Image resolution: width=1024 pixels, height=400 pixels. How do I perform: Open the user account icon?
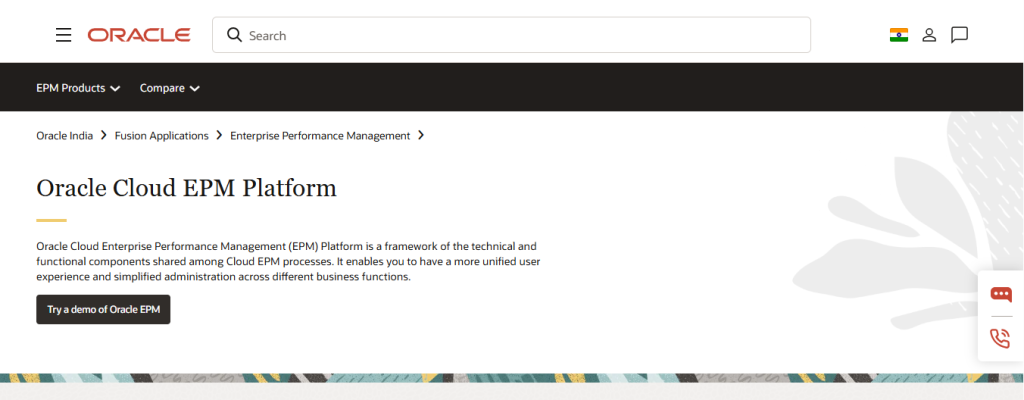coord(929,35)
